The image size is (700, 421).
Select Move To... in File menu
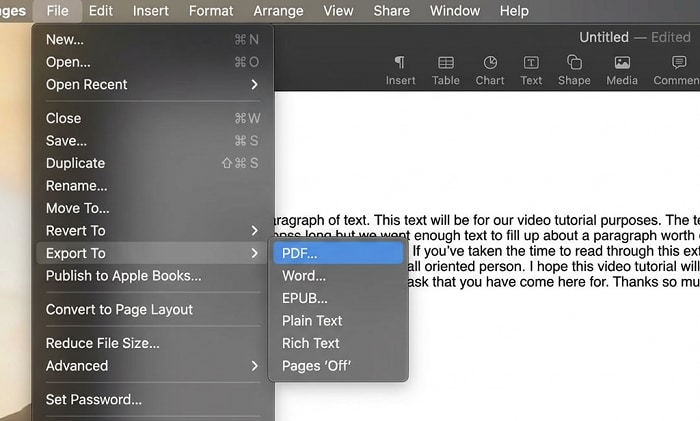pos(152,208)
